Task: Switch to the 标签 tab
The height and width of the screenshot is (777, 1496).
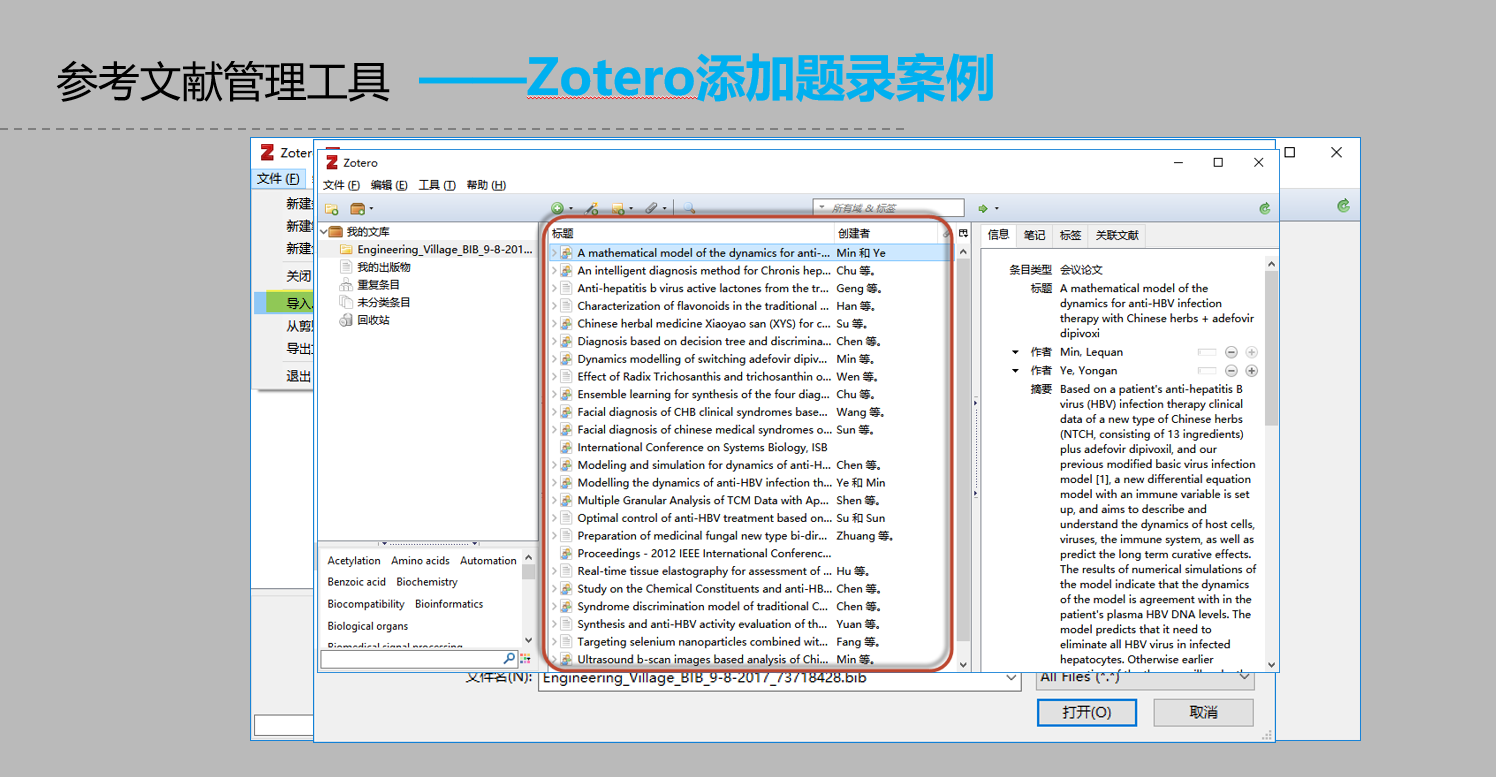Action: coord(1070,235)
